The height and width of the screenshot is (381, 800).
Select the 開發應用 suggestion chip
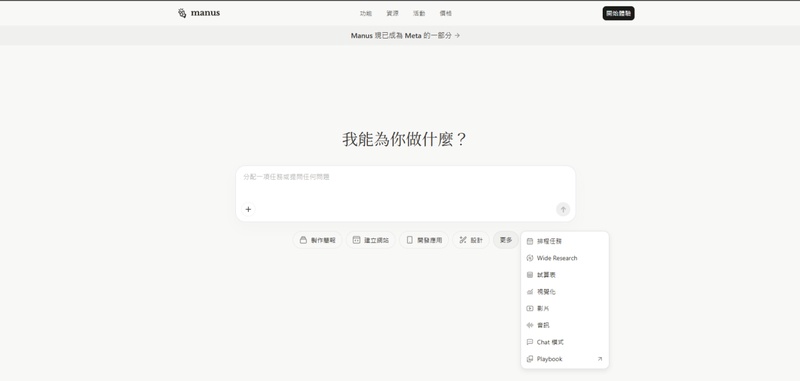click(x=423, y=240)
